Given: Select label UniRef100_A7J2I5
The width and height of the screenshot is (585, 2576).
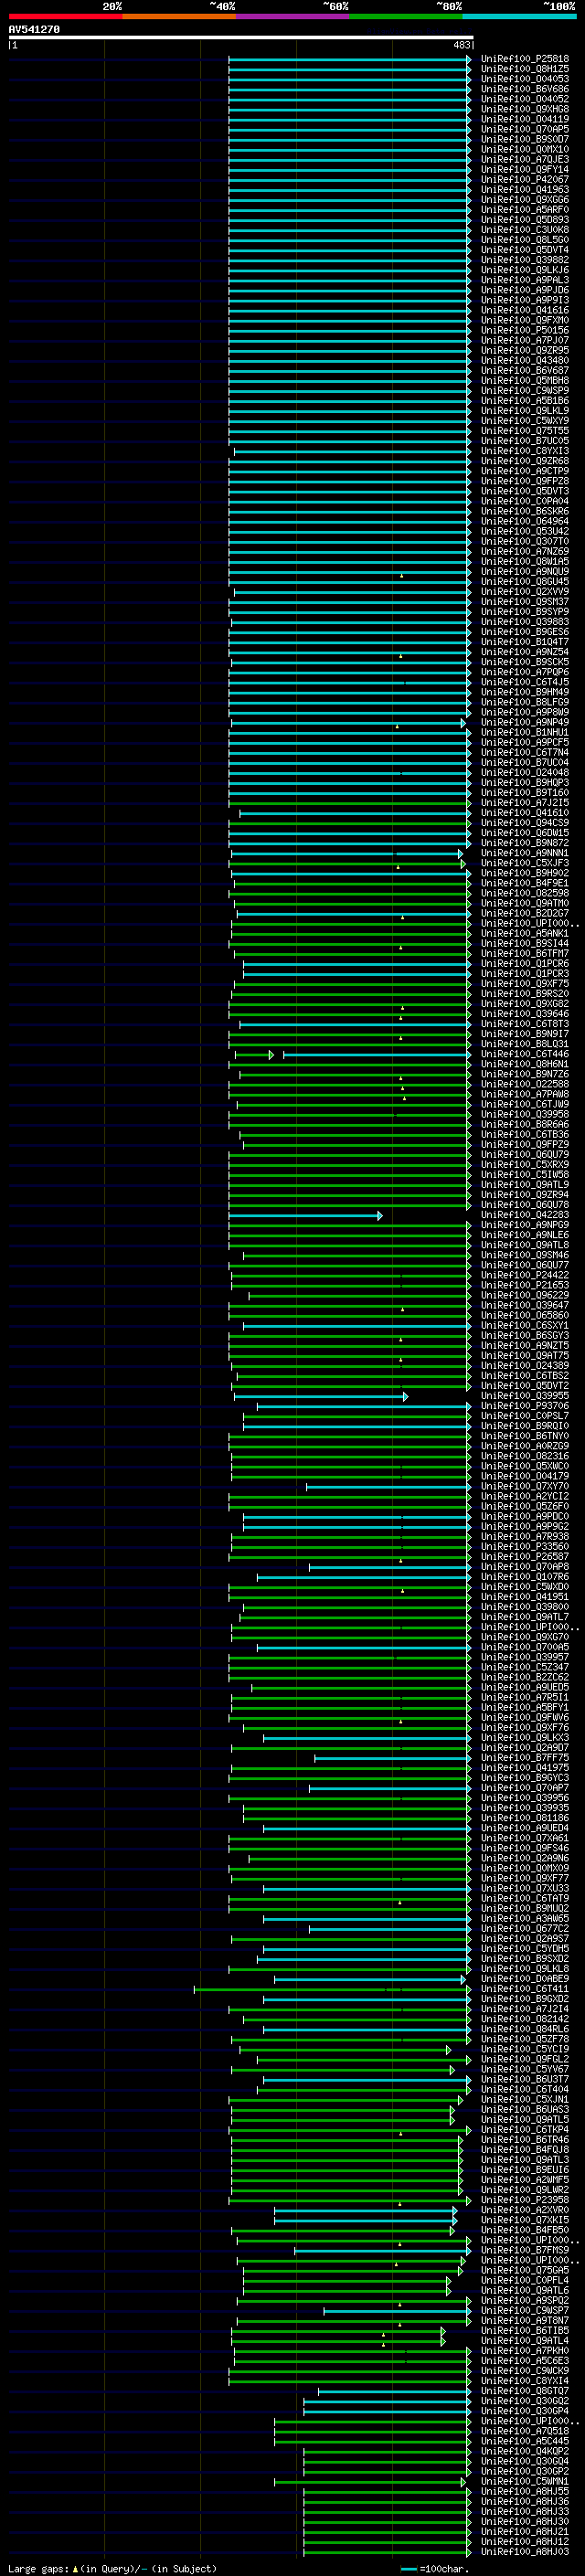Looking at the screenshot, I should pyautogui.click(x=525, y=803).
